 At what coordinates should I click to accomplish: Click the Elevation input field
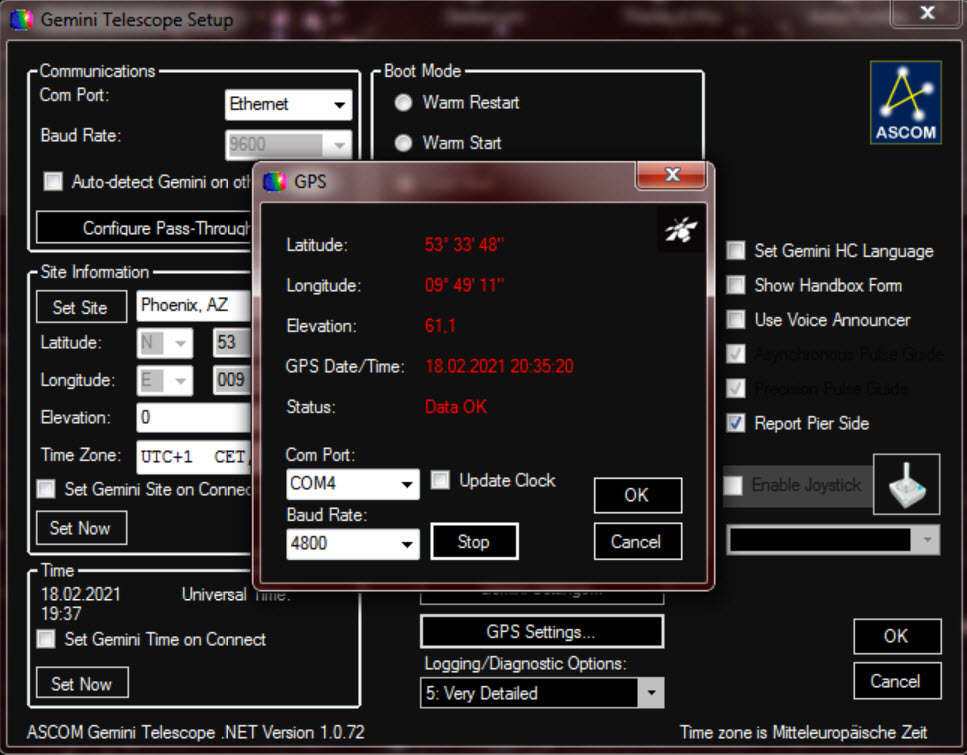(194, 418)
